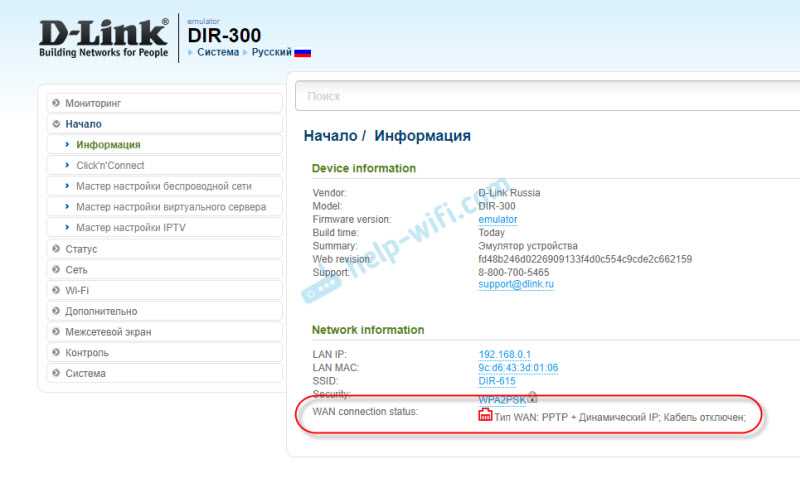The height and width of the screenshot is (481, 800).
Task: Click the LAN IP 192.168.0.1 link
Action: point(505,355)
